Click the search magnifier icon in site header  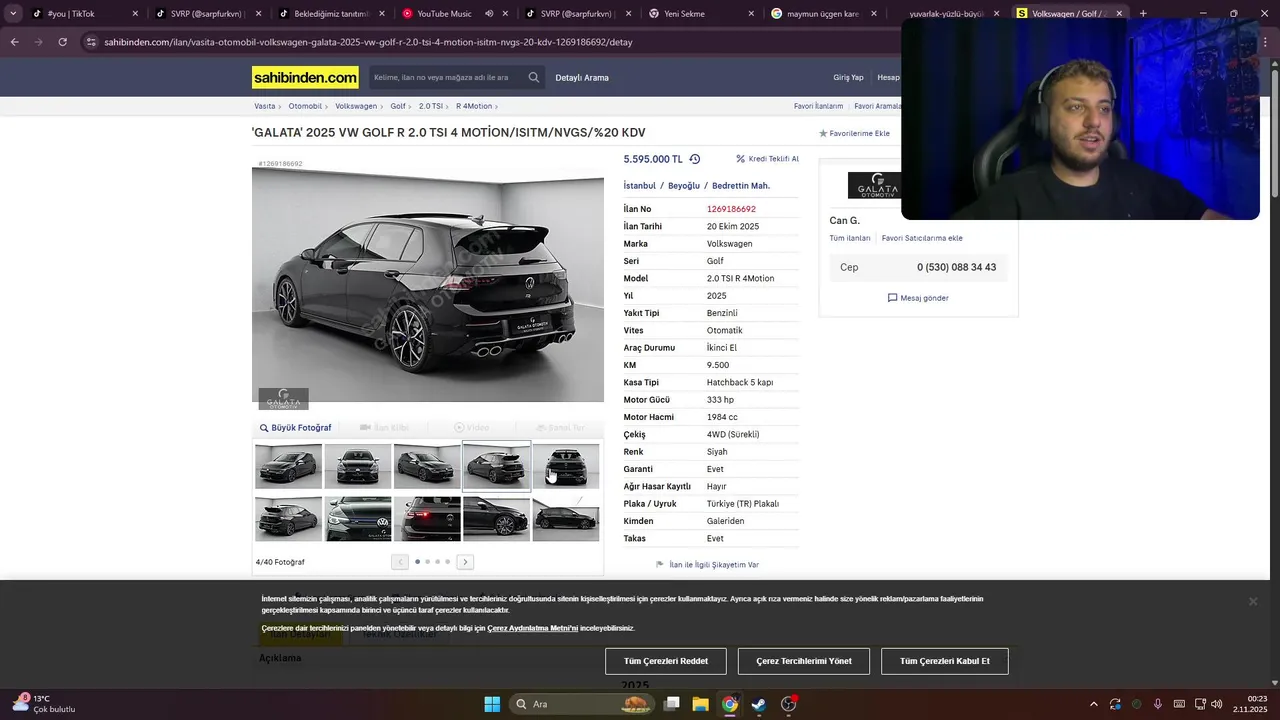tap(534, 77)
